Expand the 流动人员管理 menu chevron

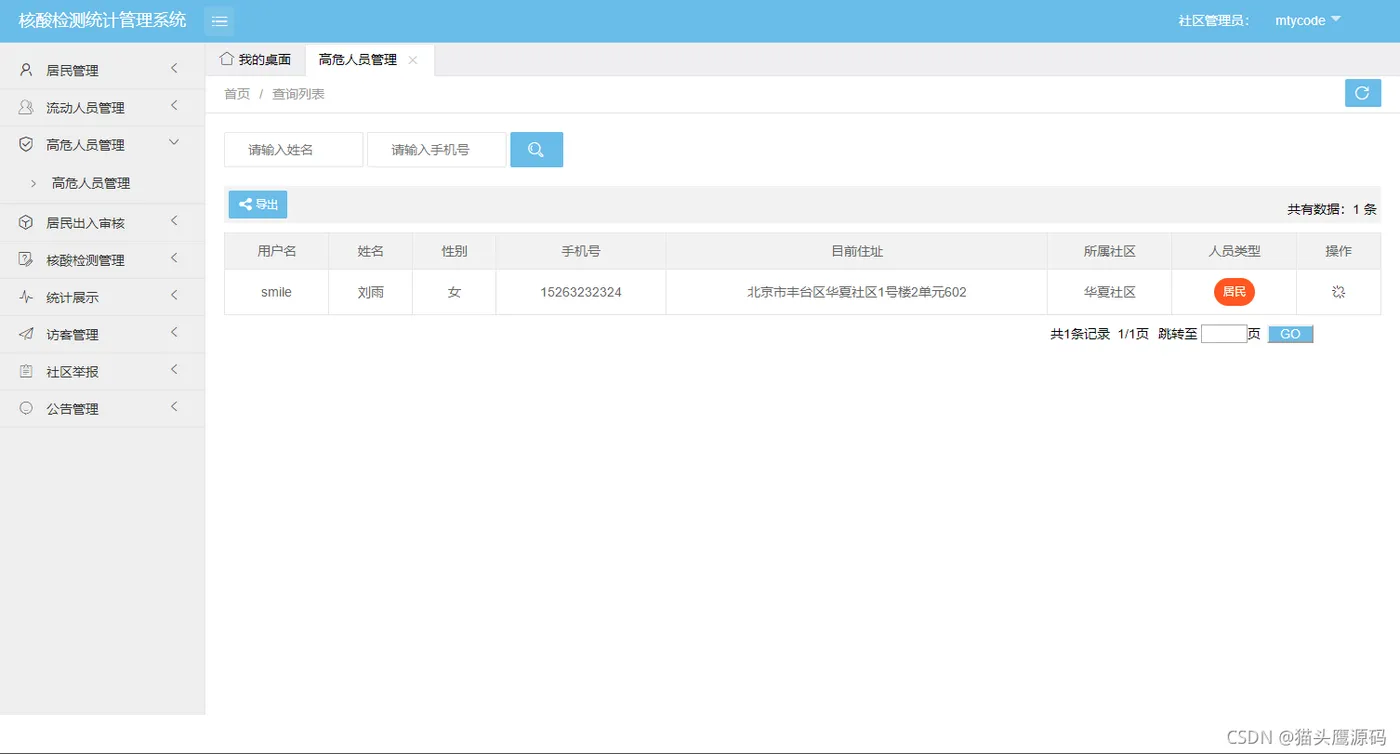click(174, 106)
